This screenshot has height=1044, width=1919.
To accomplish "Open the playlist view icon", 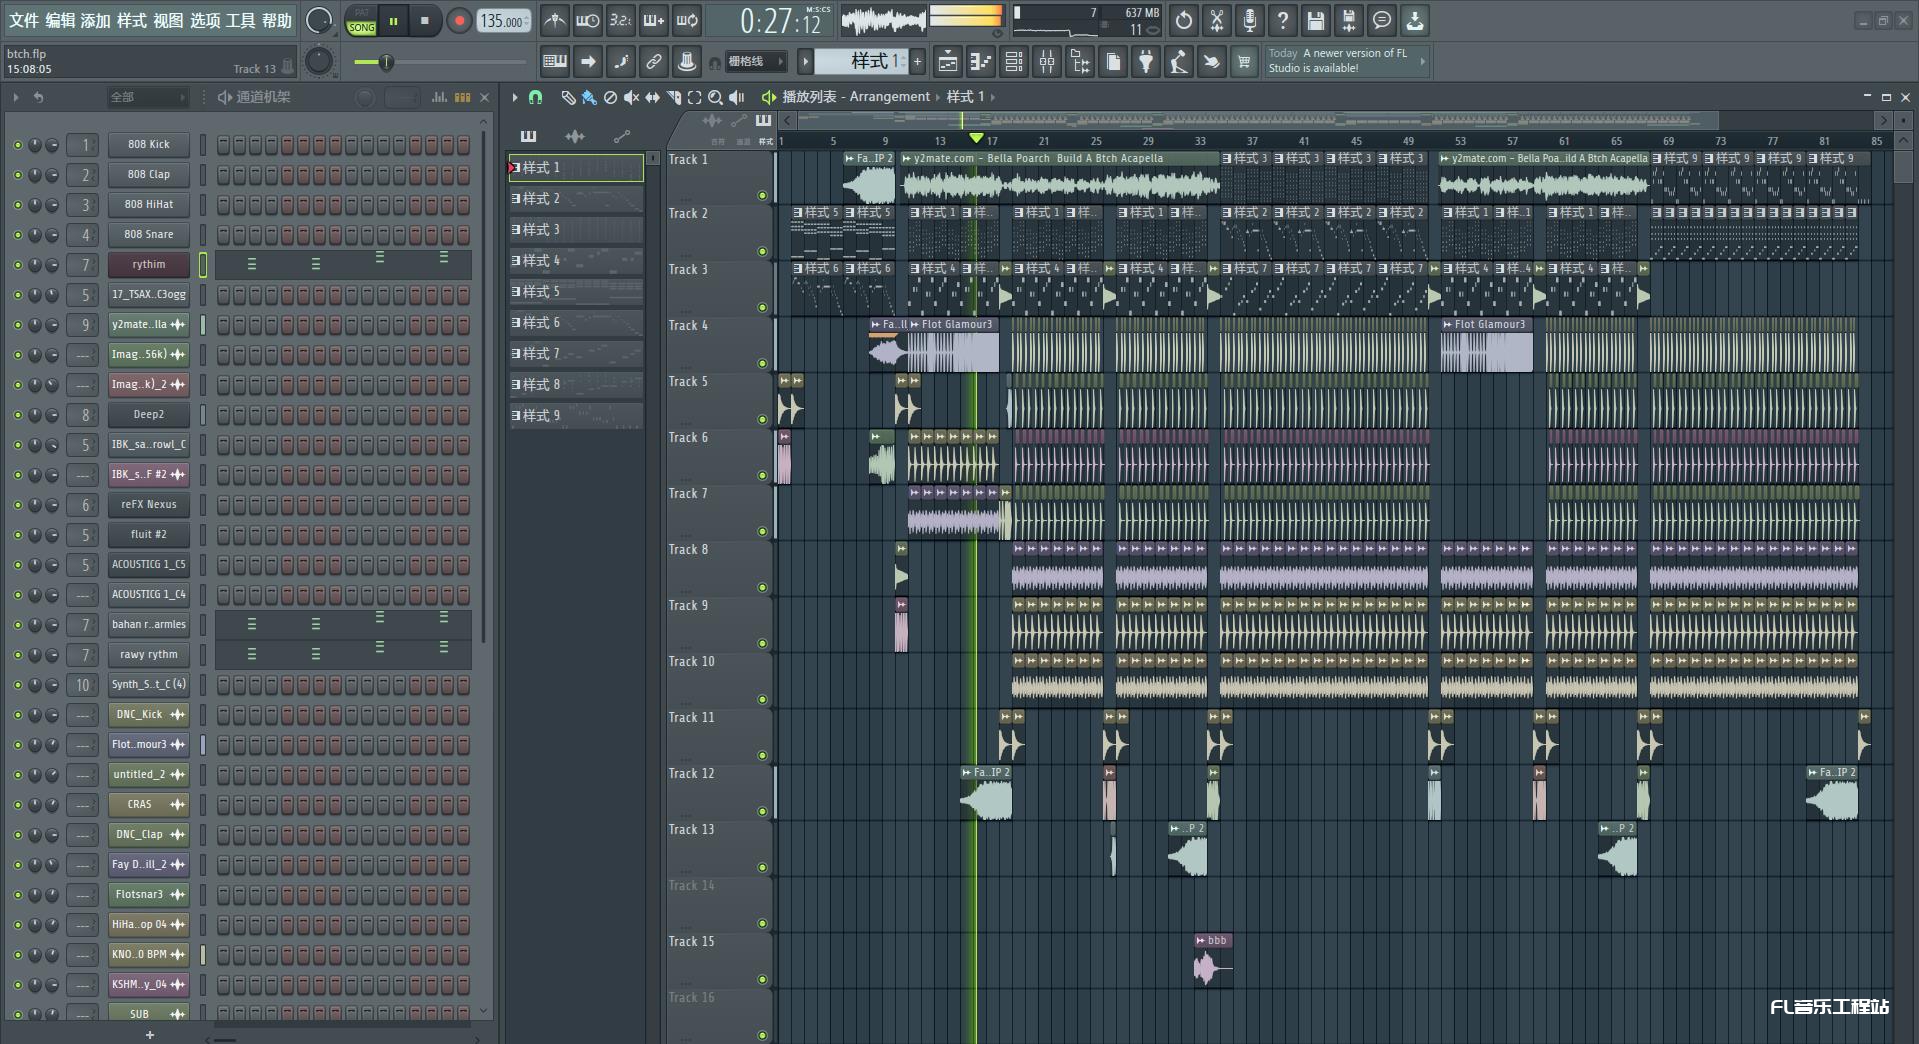I will 948,62.
